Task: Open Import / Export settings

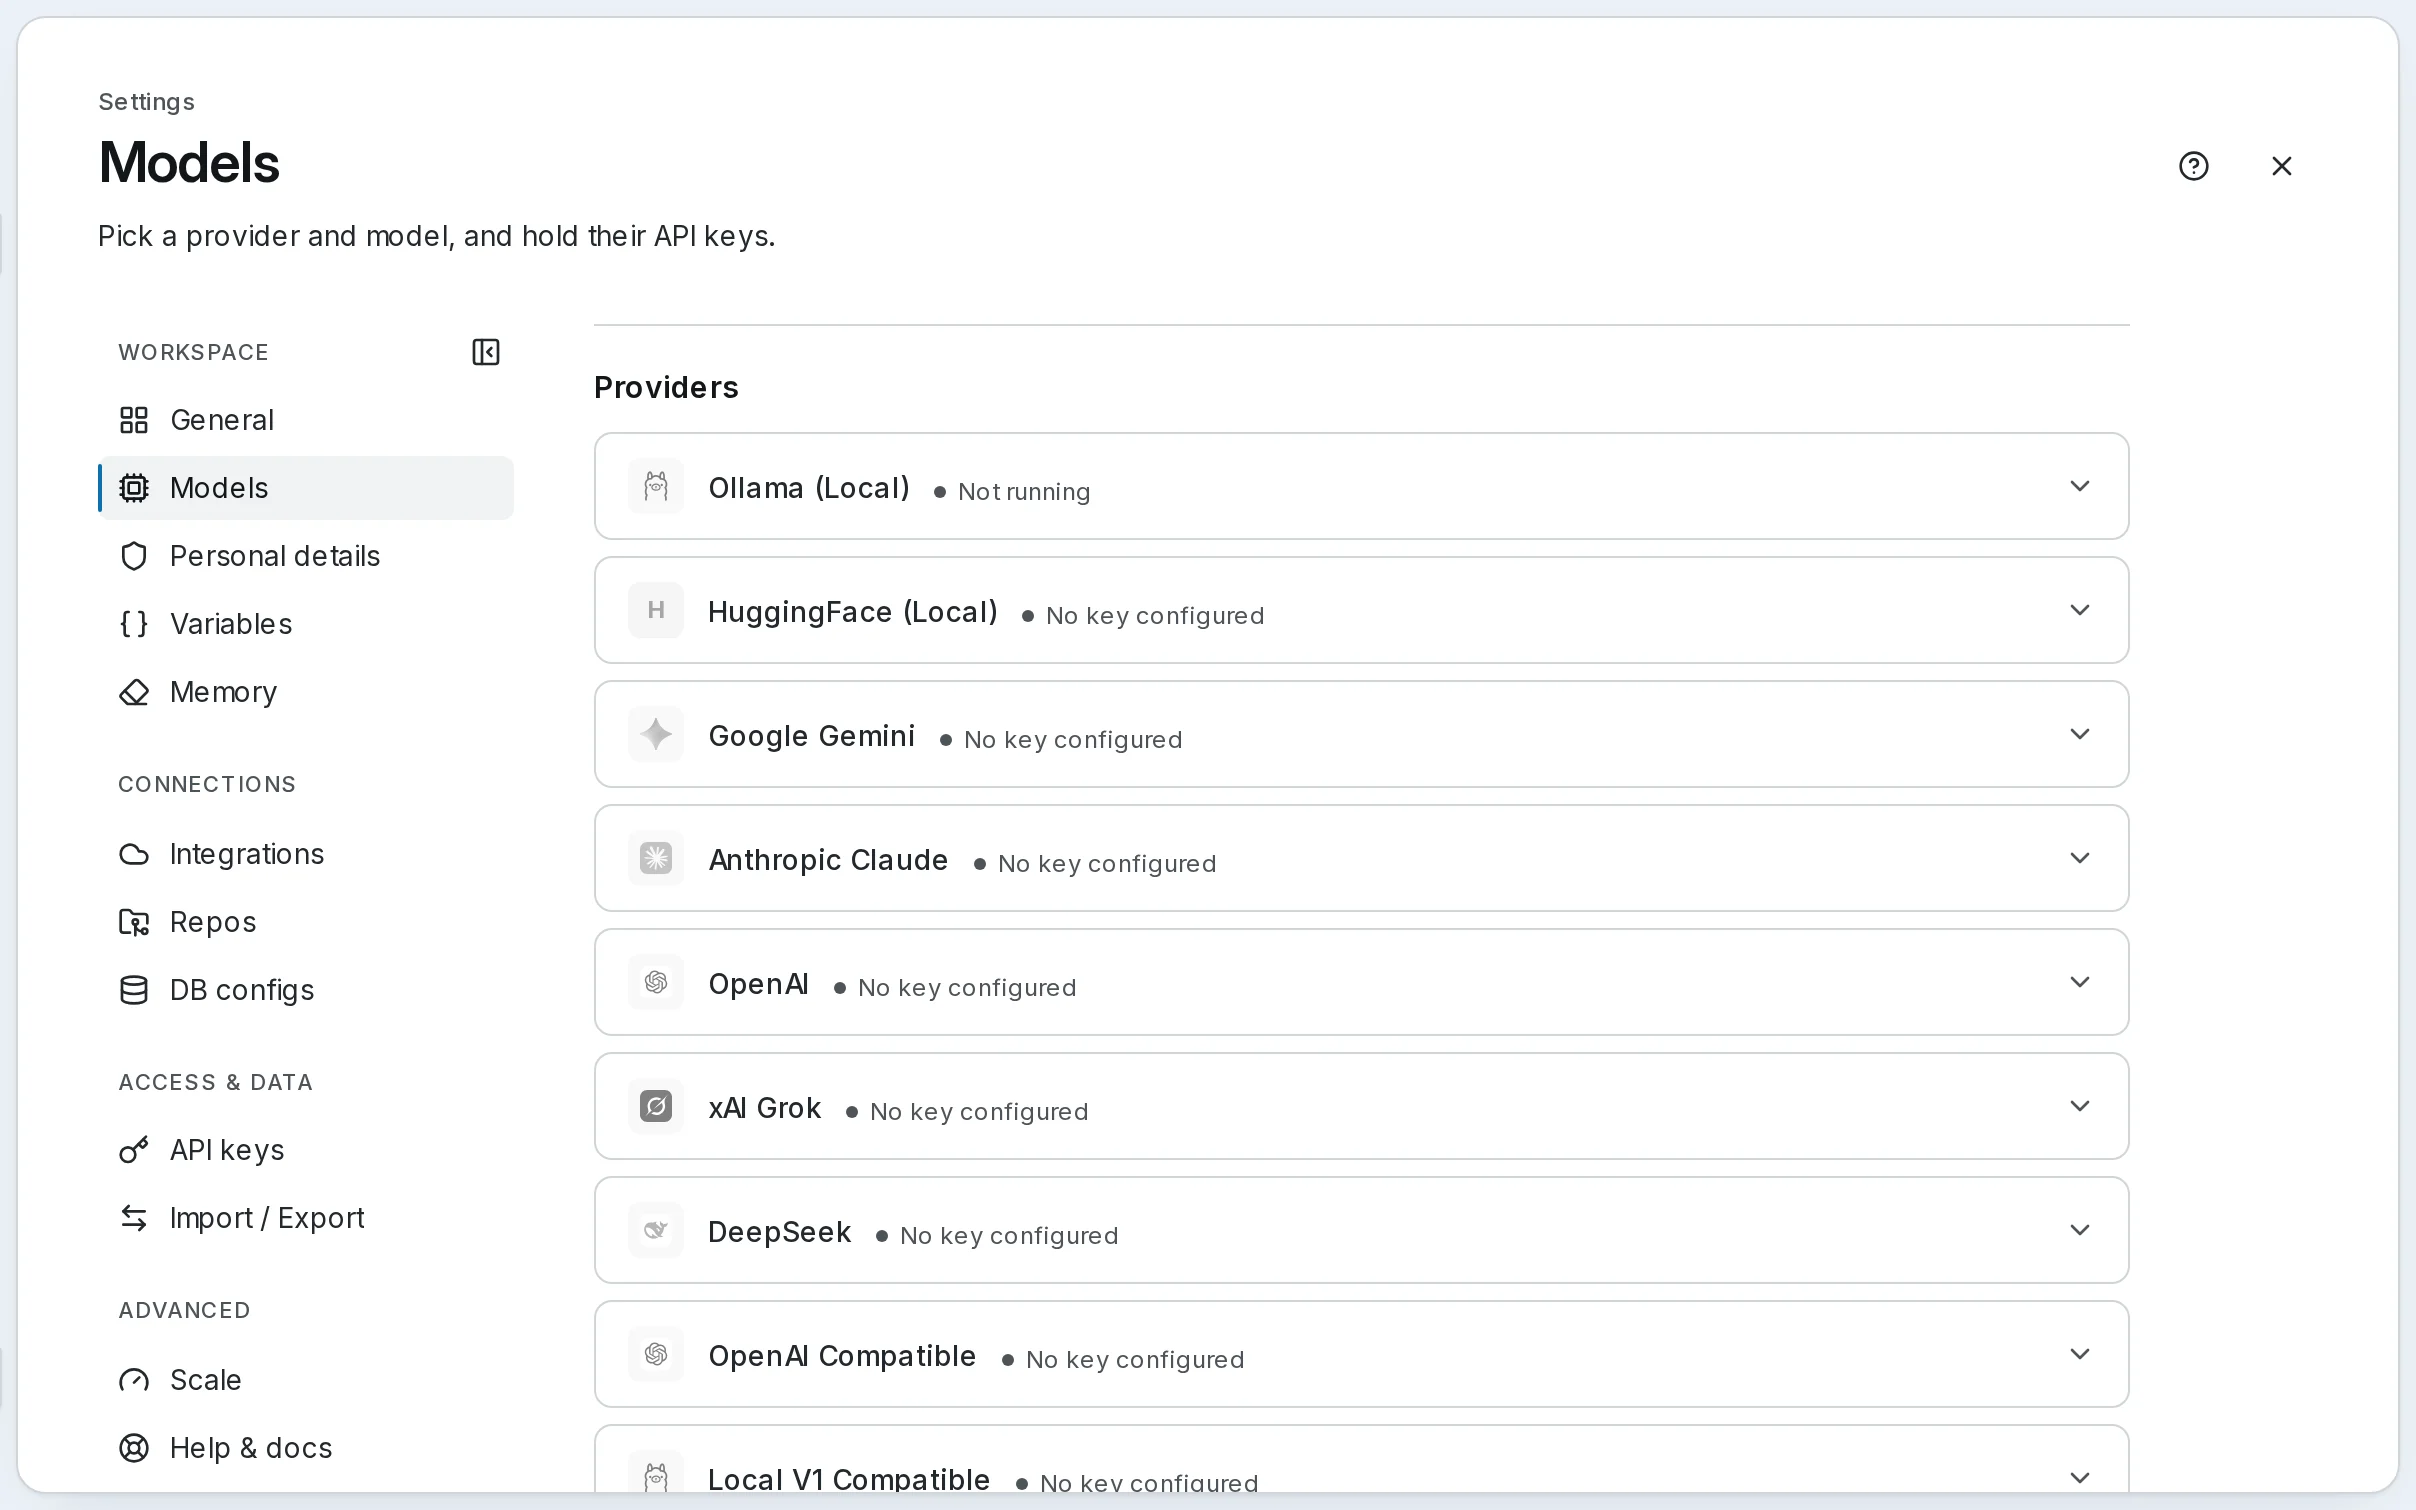Action: pos(307,1218)
